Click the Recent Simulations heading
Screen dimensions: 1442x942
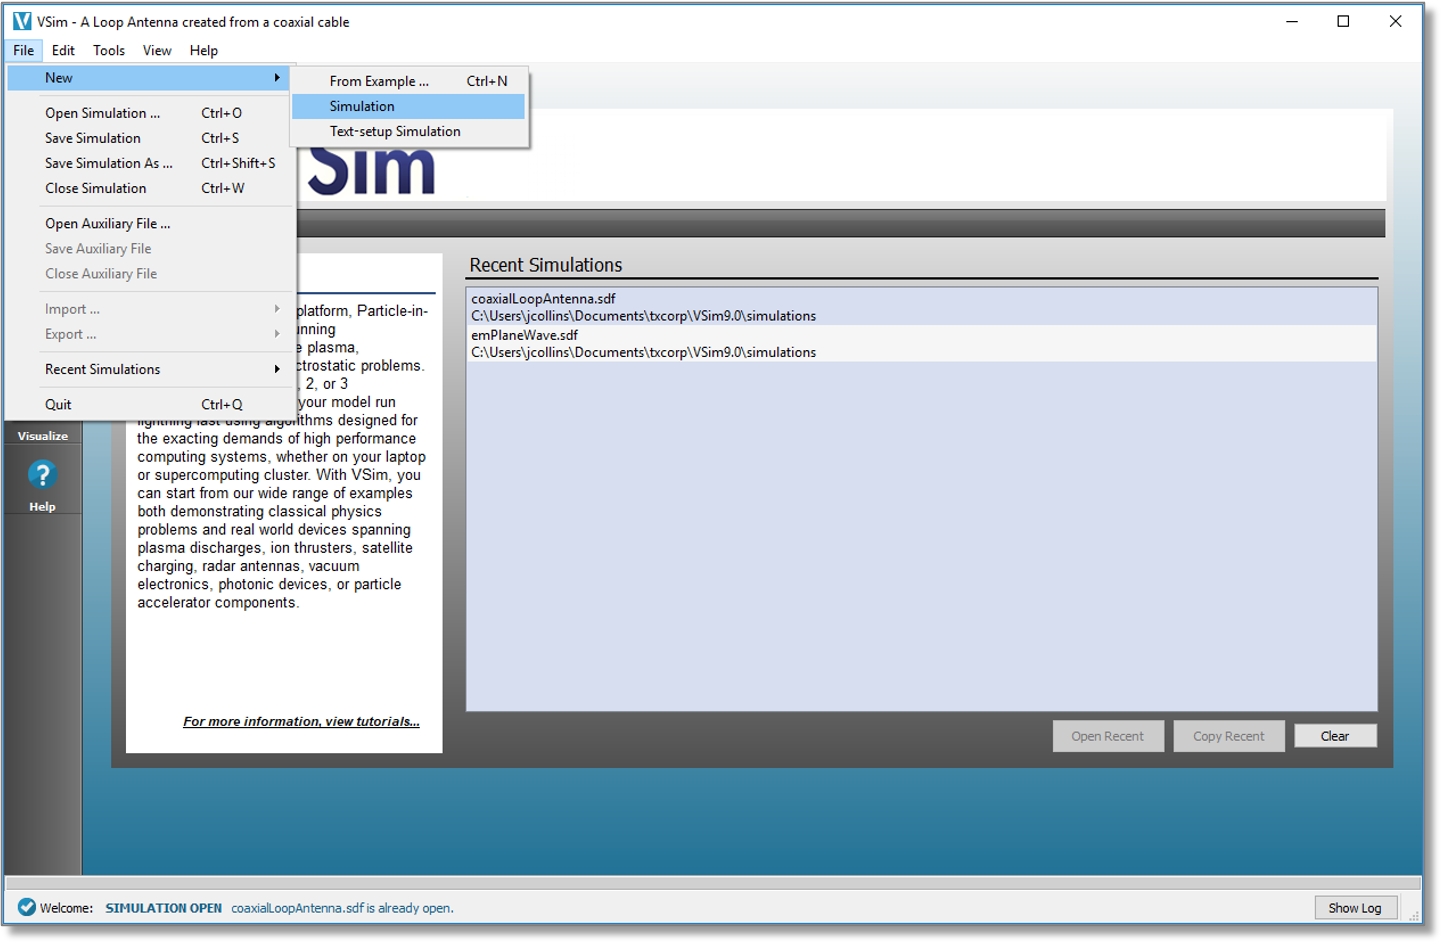coord(546,265)
